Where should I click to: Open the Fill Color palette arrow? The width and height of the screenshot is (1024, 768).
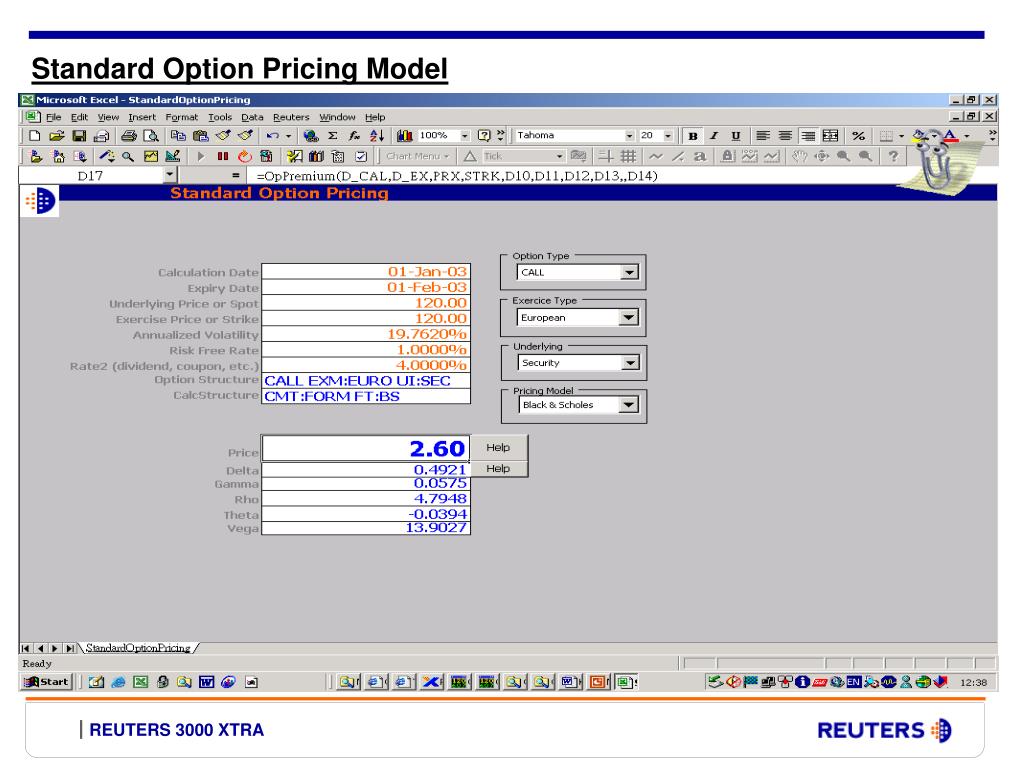(934, 135)
